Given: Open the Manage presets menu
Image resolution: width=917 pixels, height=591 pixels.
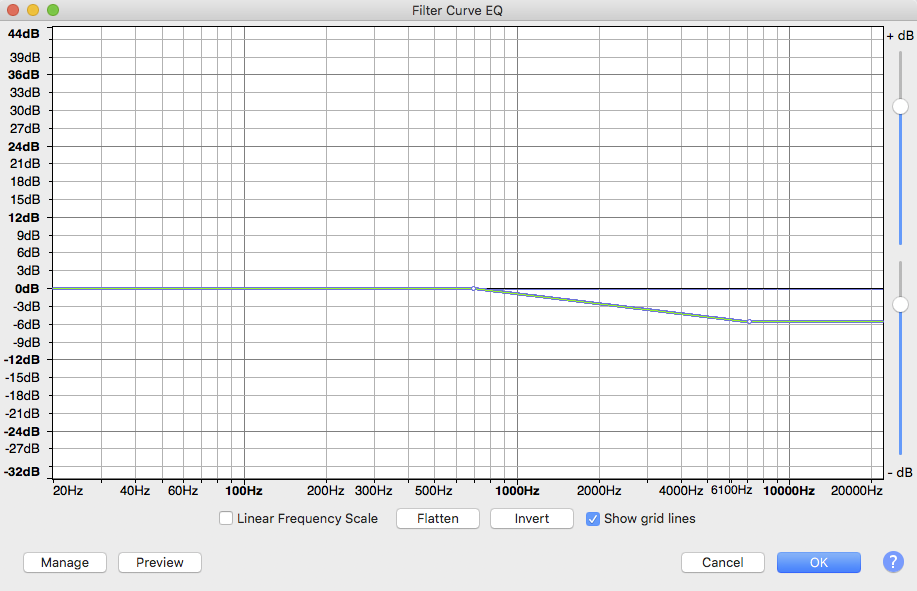Looking at the screenshot, I should 64,562.
